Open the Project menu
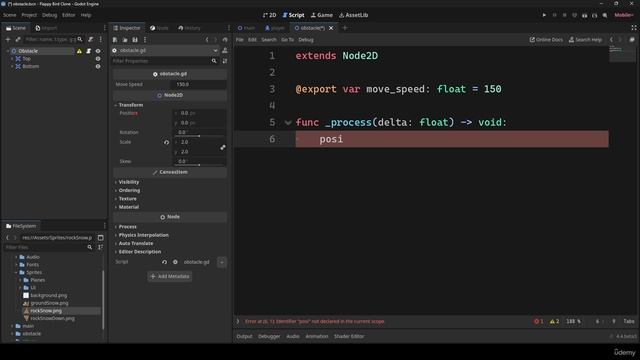 [x=29, y=15]
